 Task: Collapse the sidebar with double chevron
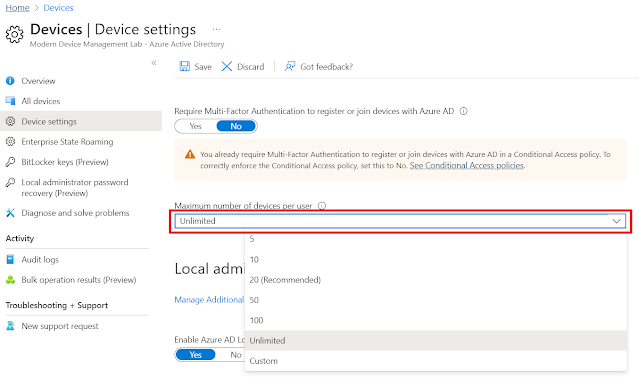click(154, 63)
